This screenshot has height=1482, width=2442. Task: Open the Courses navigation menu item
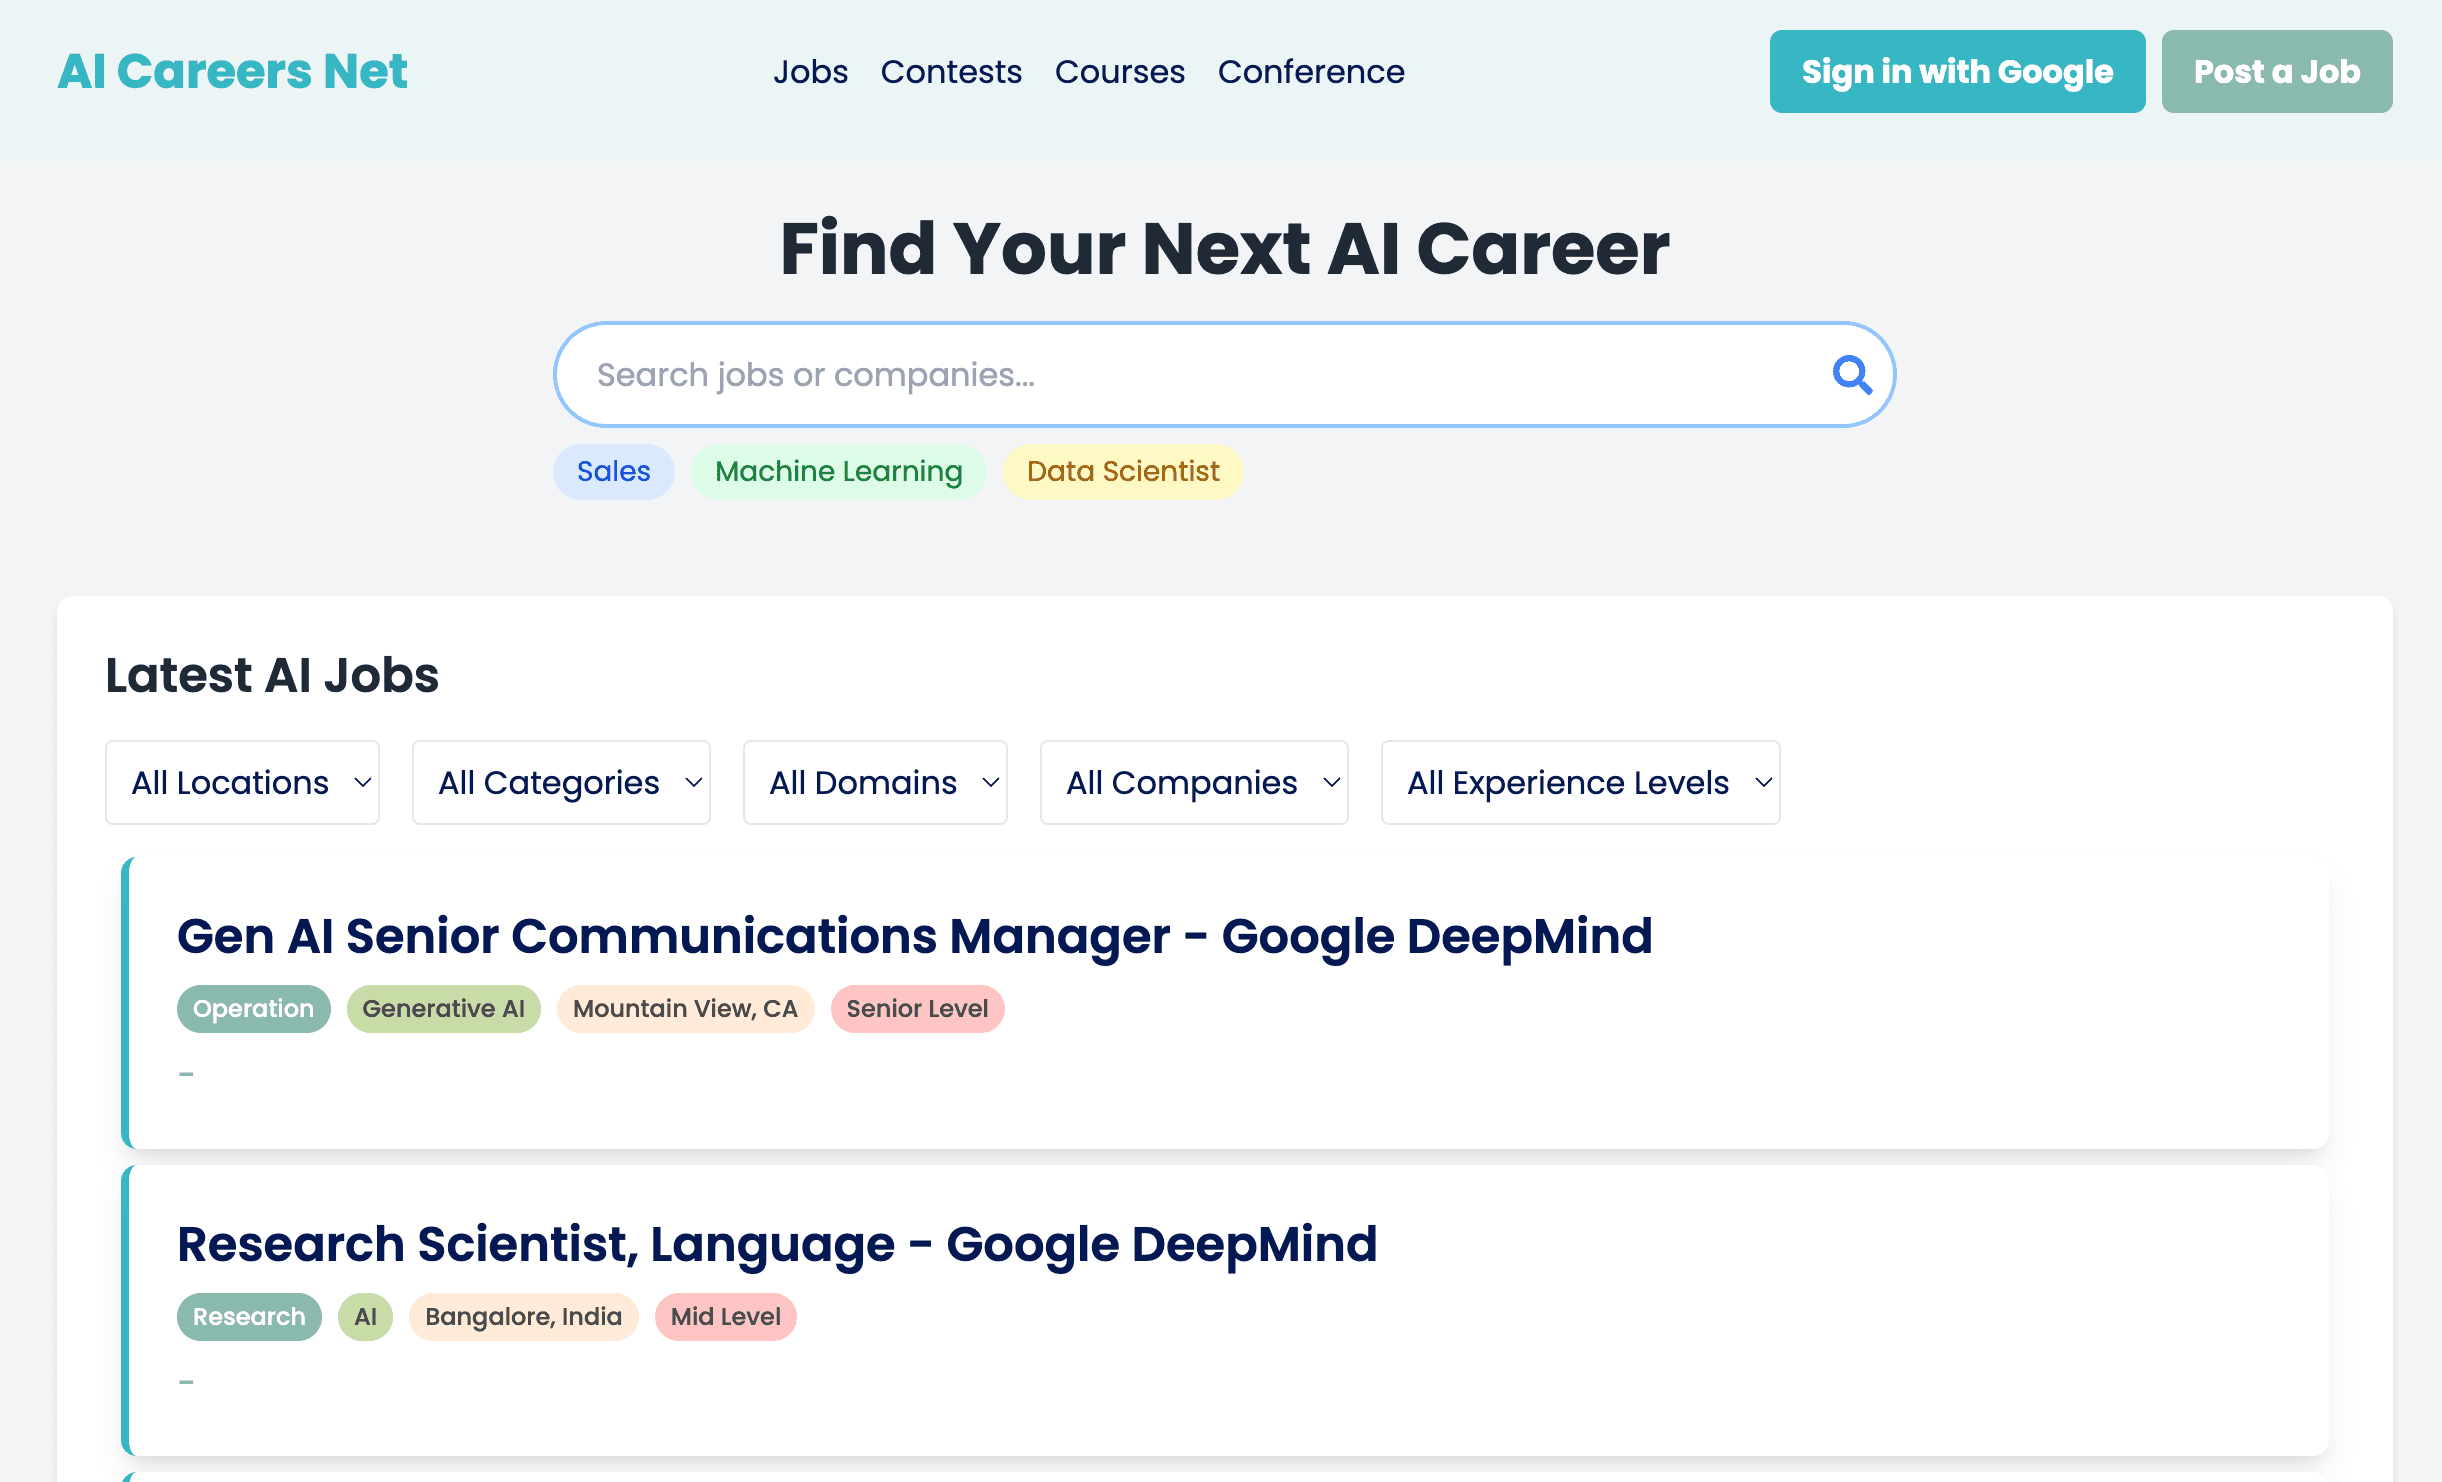tap(1118, 71)
